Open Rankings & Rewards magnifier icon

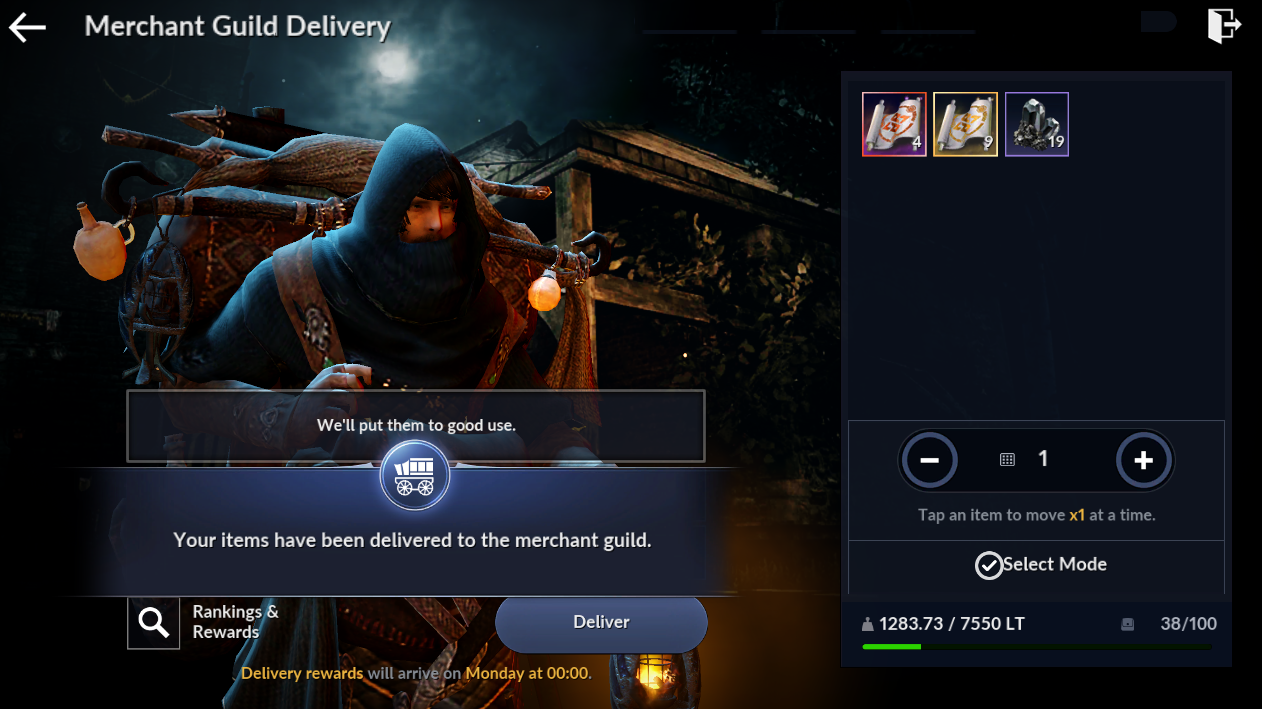point(153,622)
